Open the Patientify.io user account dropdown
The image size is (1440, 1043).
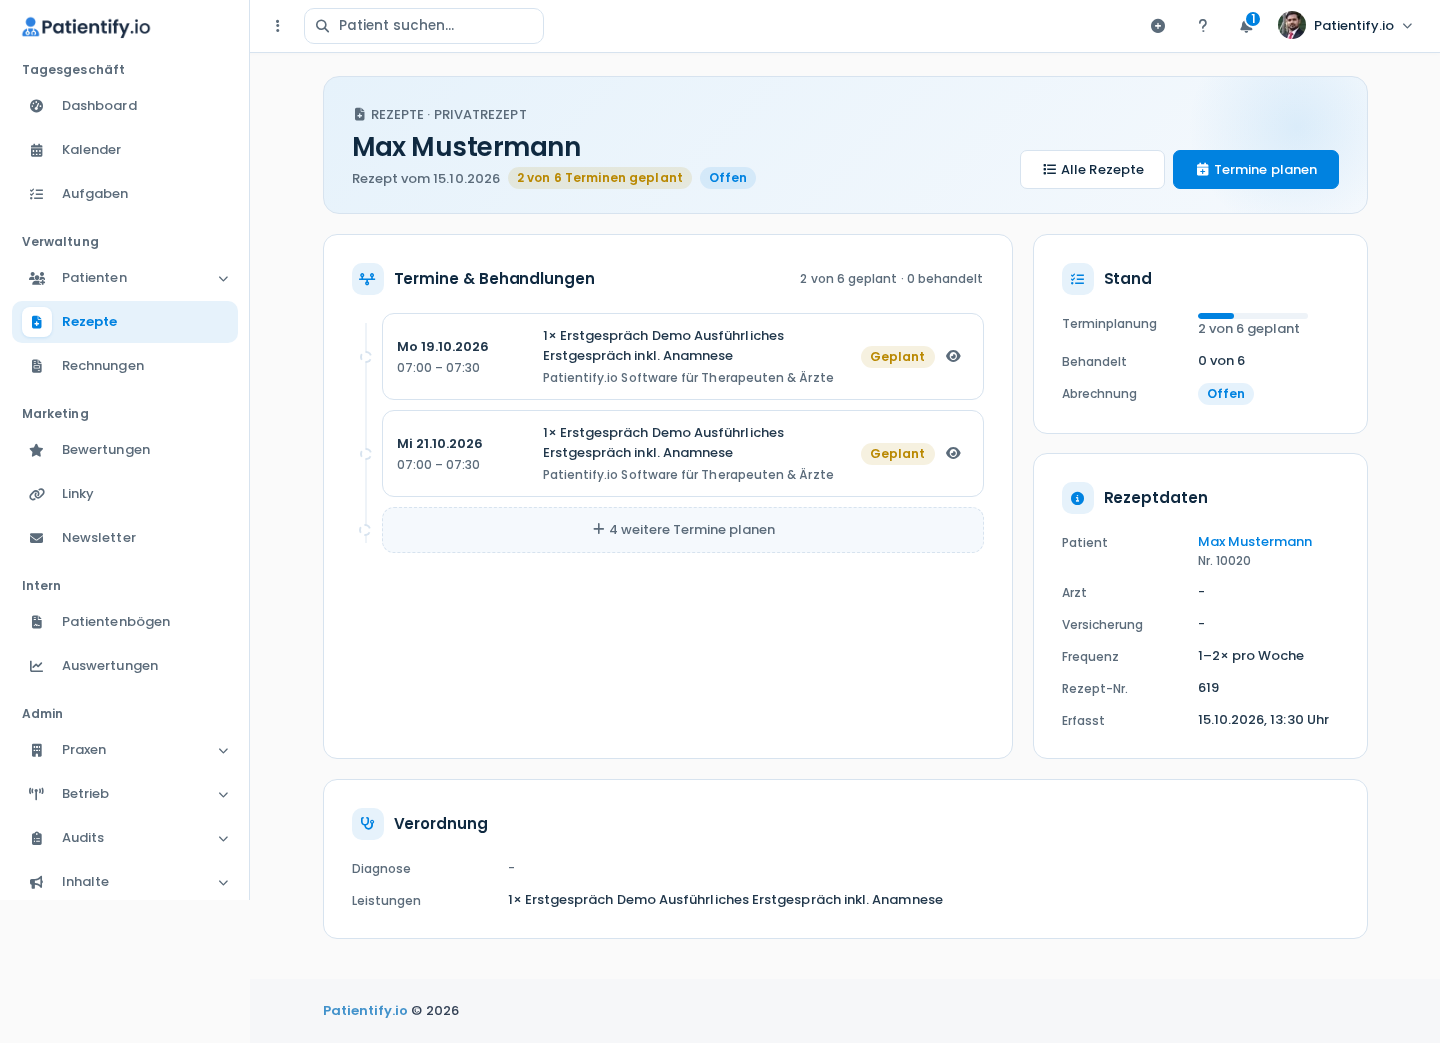click(x=1346, y=26)
